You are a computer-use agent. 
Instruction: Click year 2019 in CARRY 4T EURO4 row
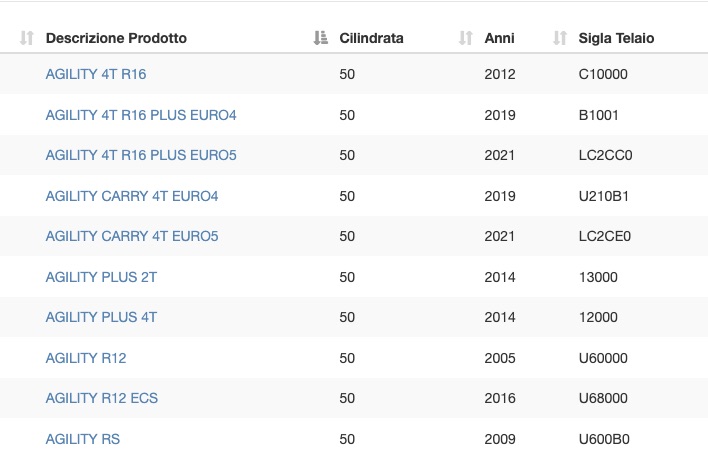click(x=500, y=196)
